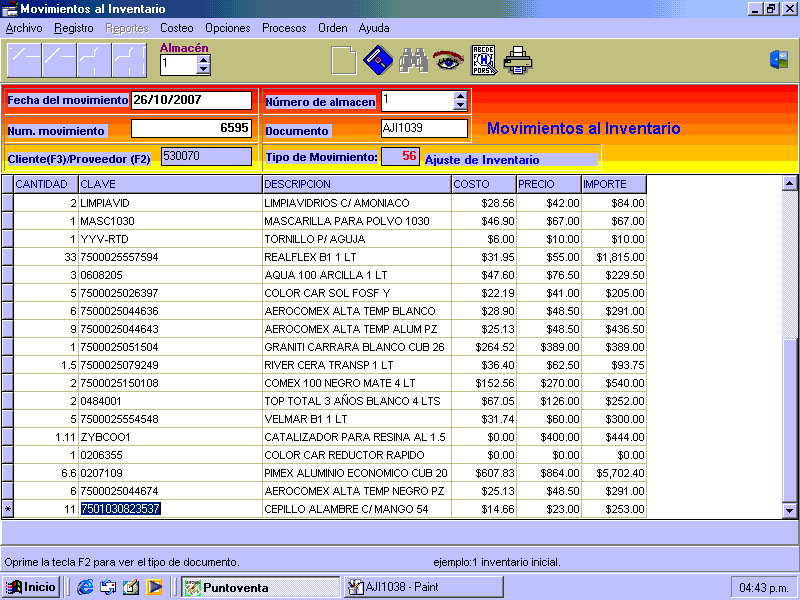
Task: Print using the printer icon
Action: pos(518,61)
